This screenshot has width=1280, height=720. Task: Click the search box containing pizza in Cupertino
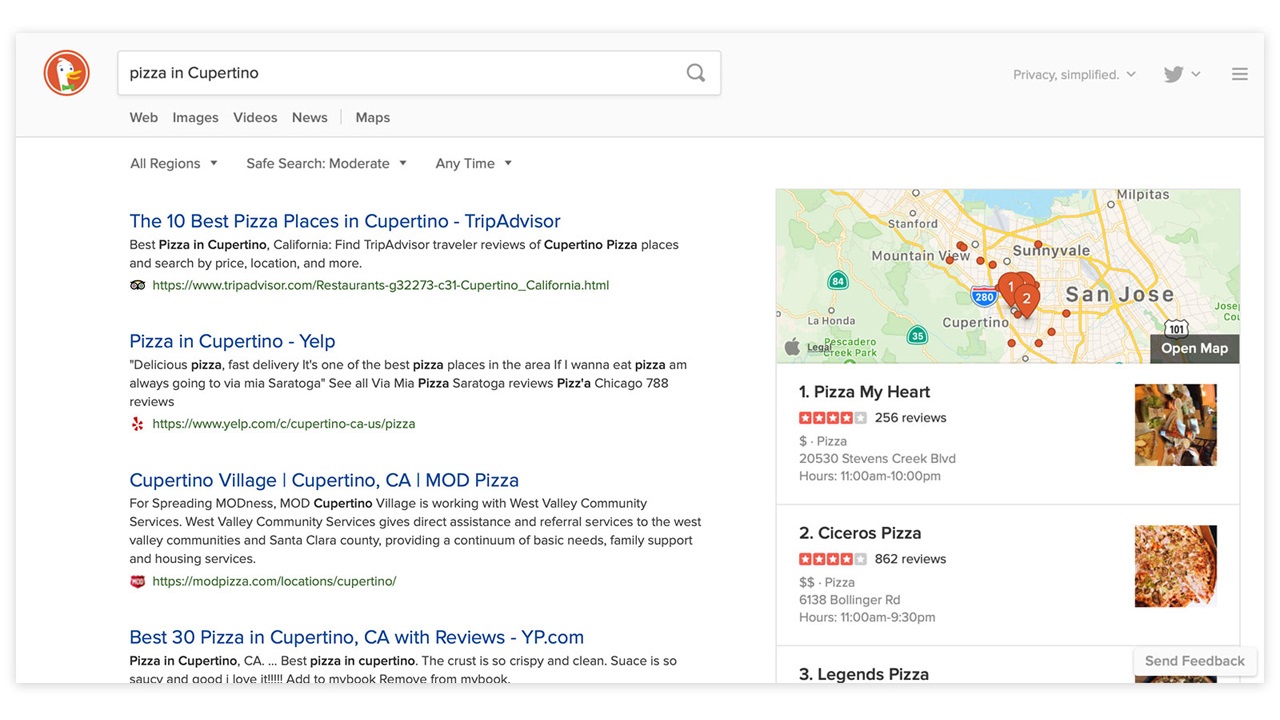(x=400, y=73)
